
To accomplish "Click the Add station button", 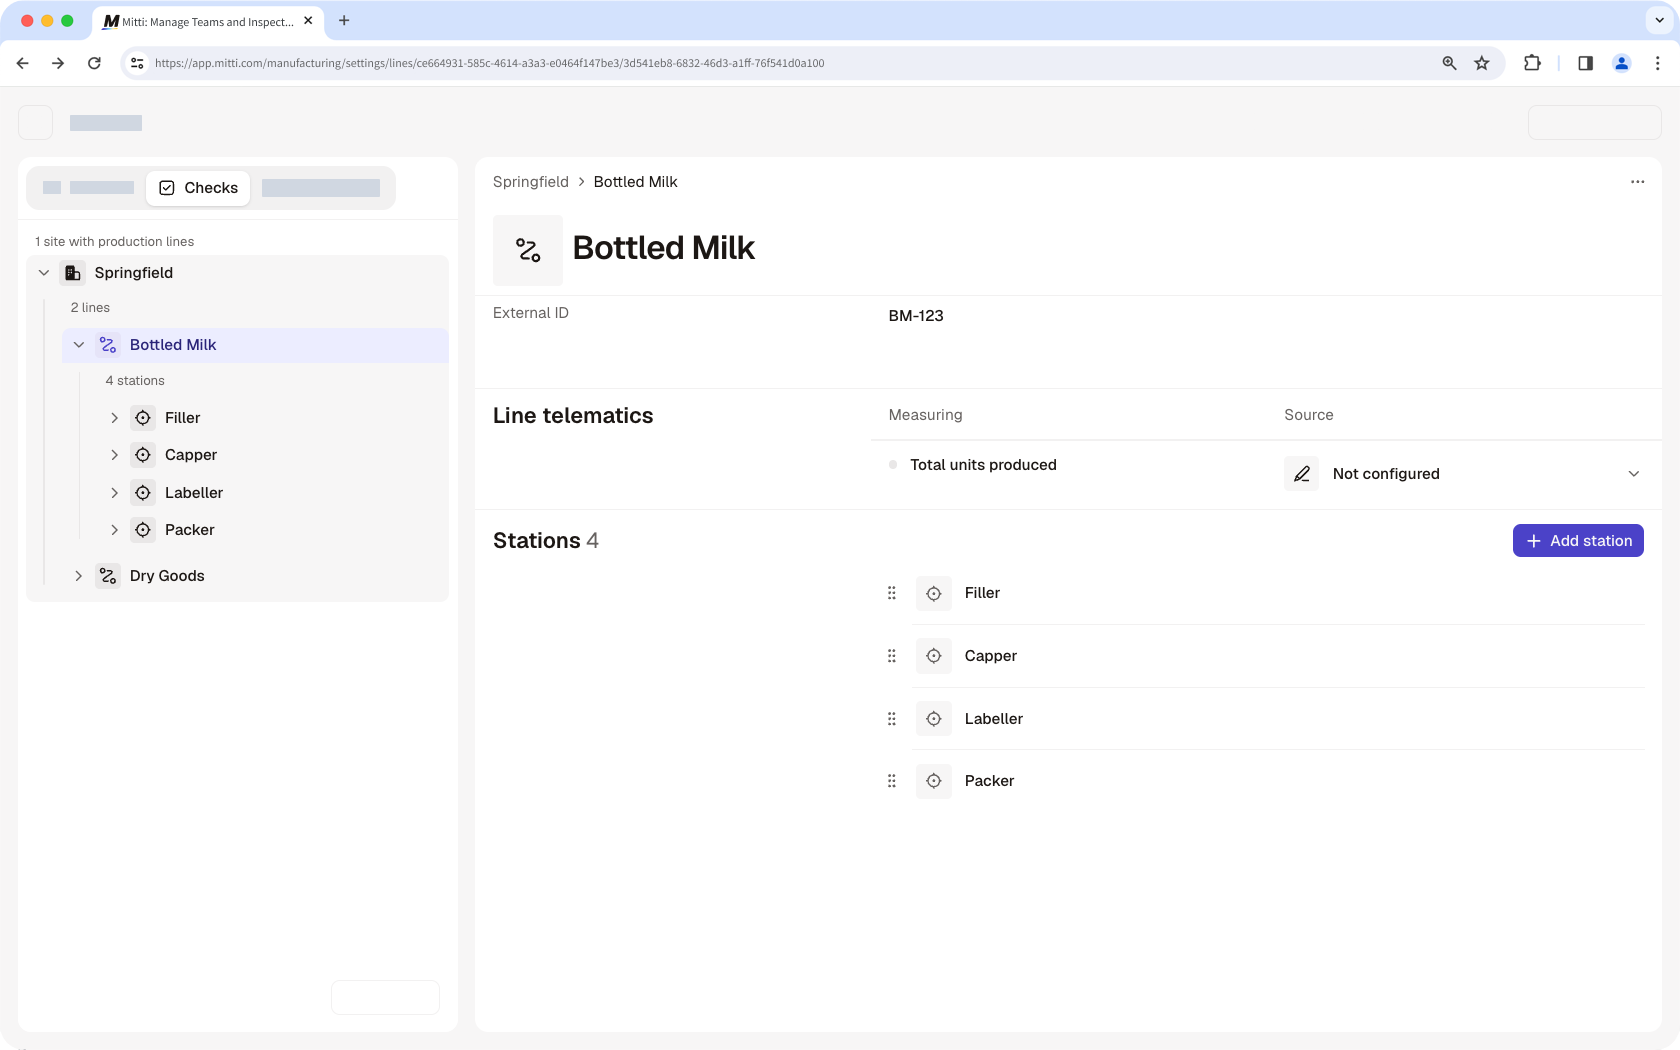I will coord(1578,541).
